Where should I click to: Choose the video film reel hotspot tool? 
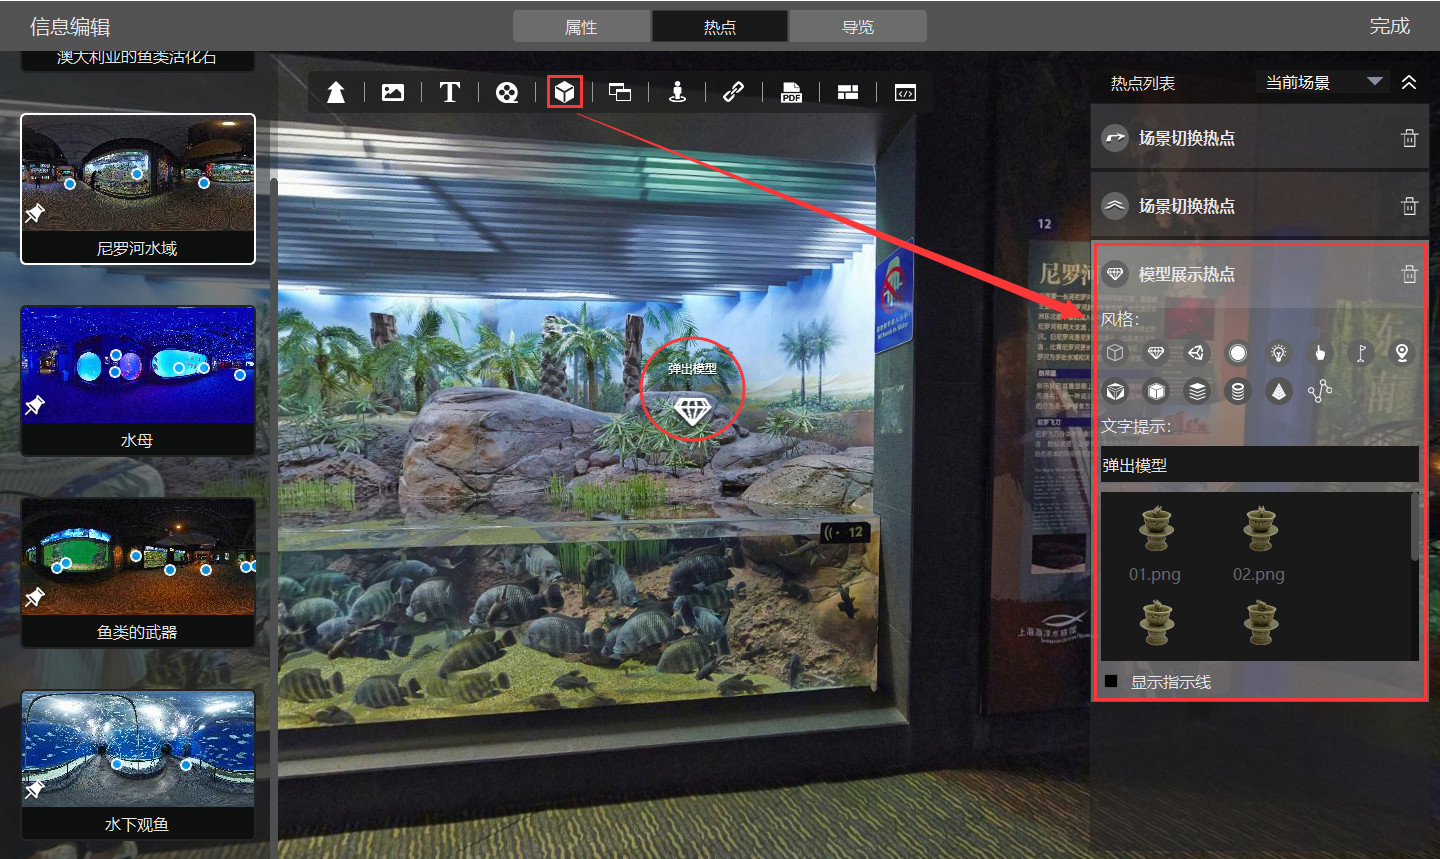[x=507, y=92]
